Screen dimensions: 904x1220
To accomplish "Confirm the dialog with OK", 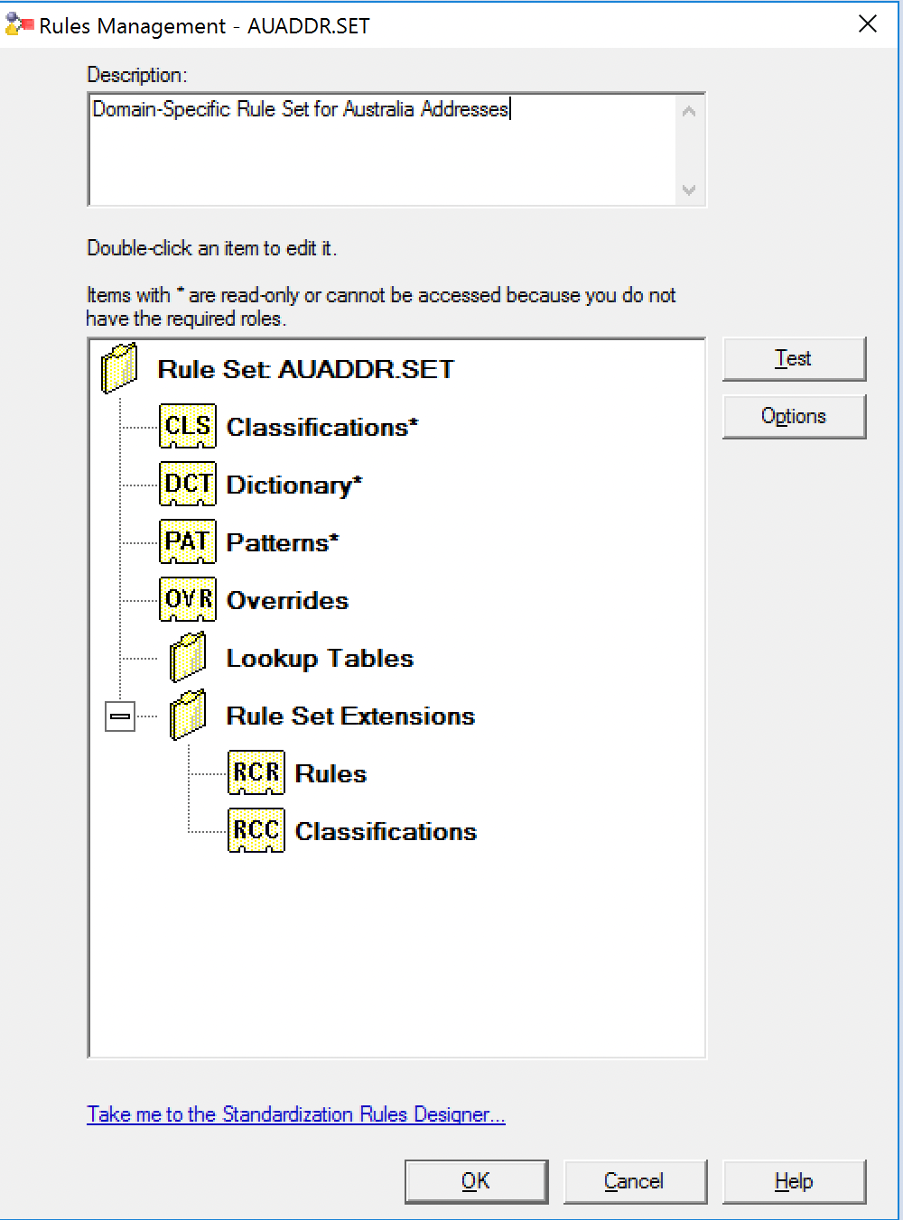I will click(476, 1181).
